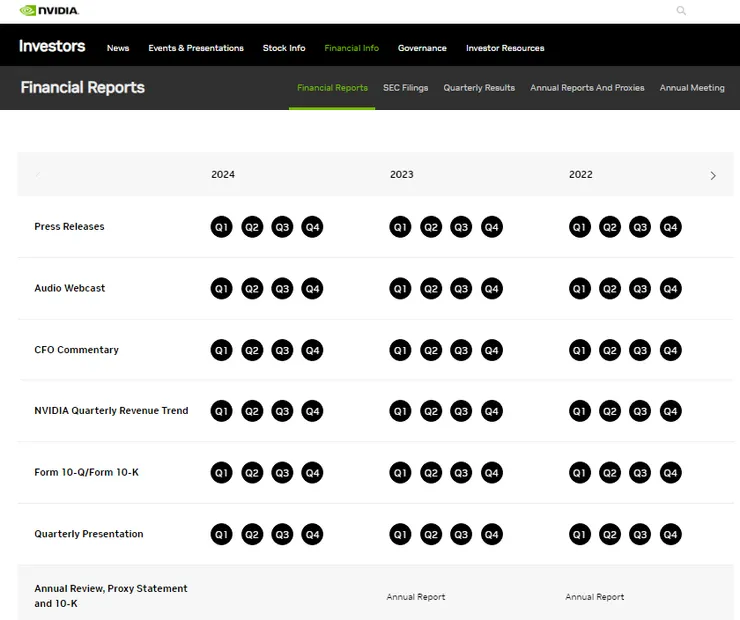Click the CFO Commentary row label

(x=76, y=350)
